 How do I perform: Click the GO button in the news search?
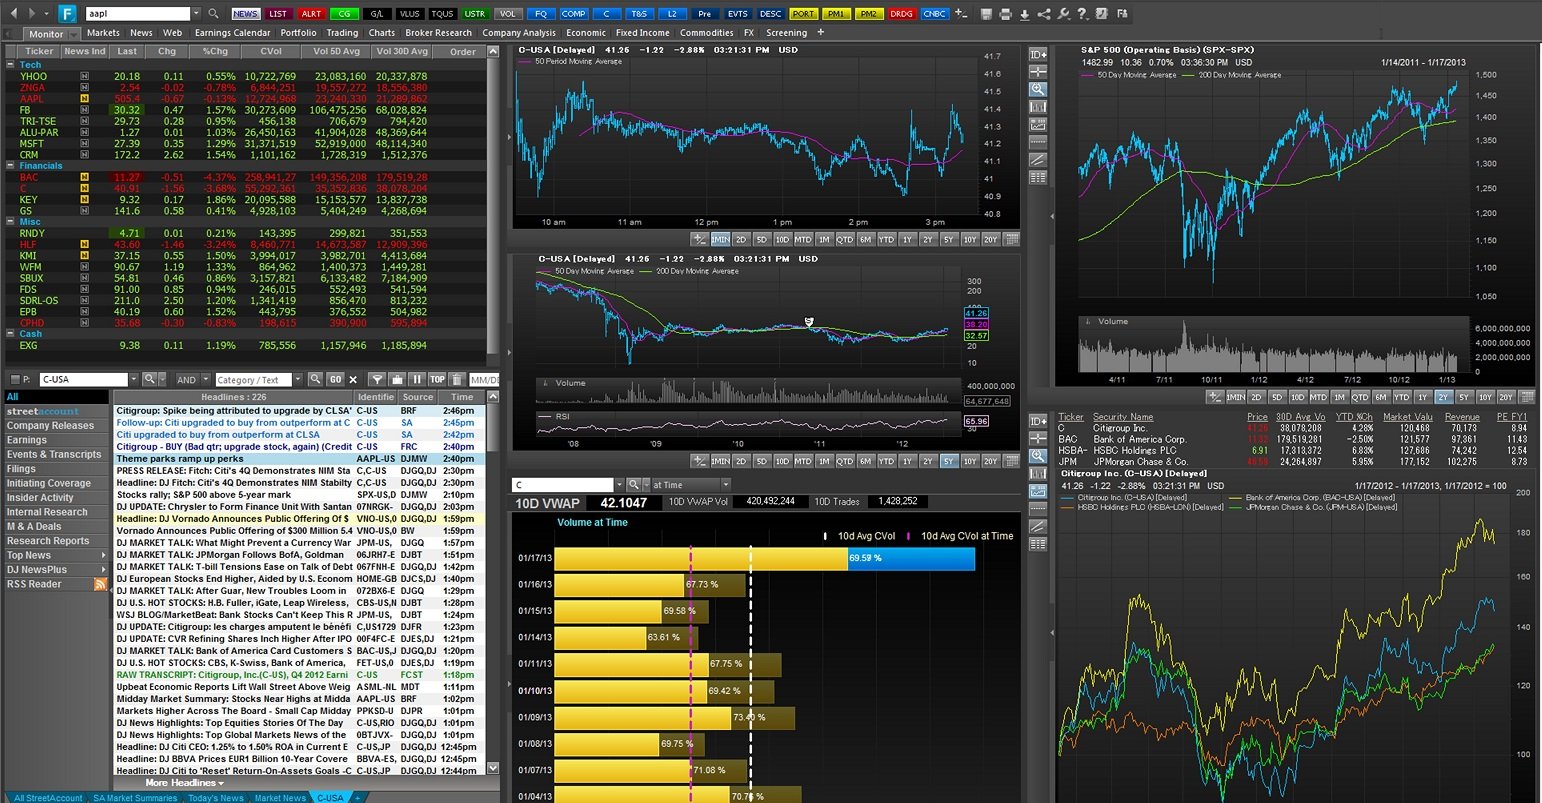pos(336,379)
